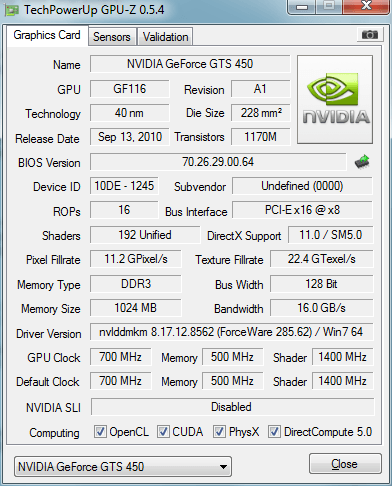Click the Bus Interface field

click(x=302, y=210)
